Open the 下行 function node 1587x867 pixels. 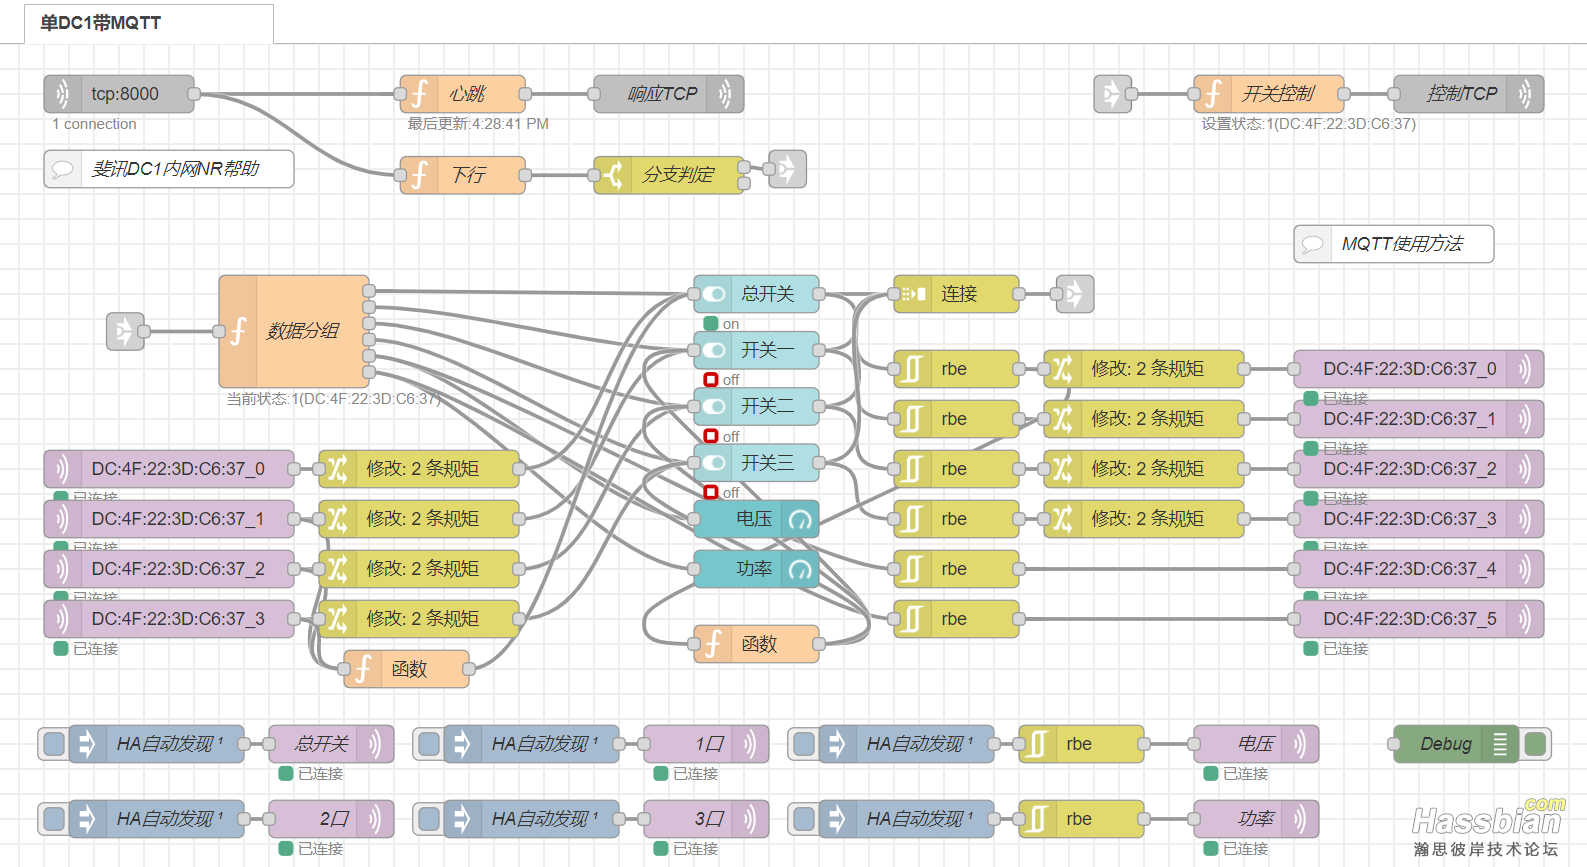pyautogui.click(x=462, y=175)
